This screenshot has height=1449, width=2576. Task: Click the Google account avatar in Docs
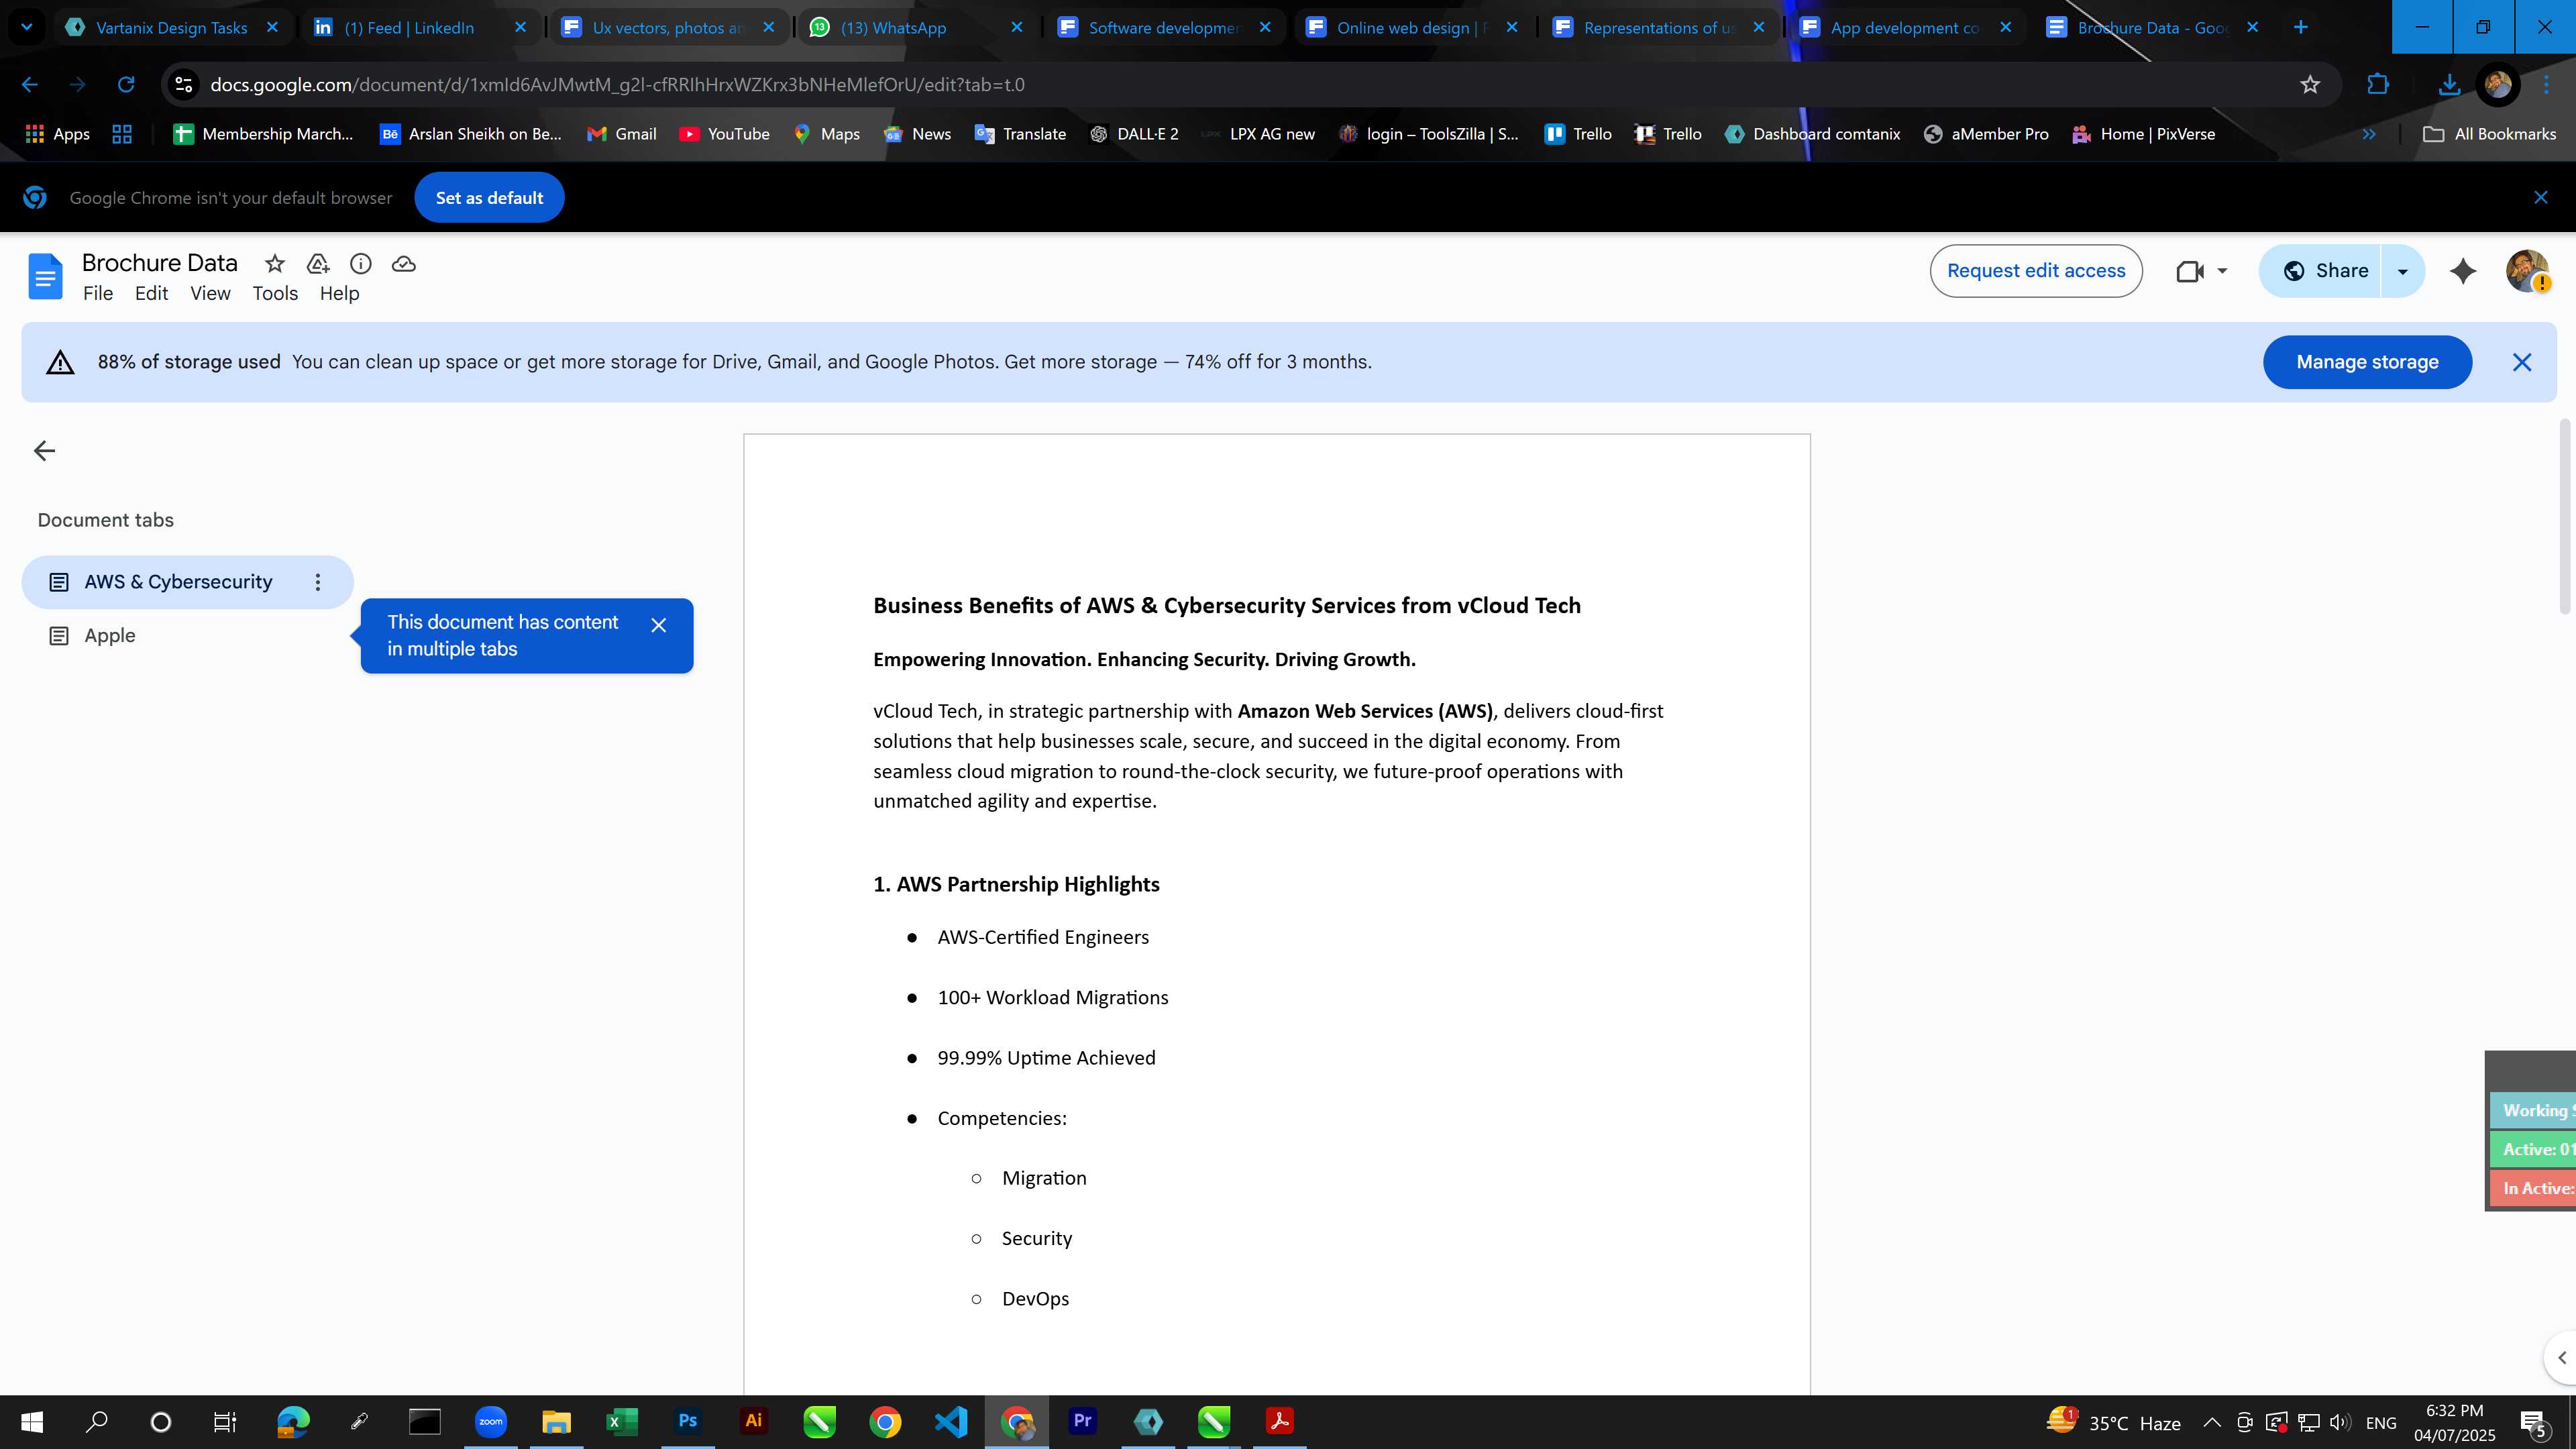[2527, 271]
